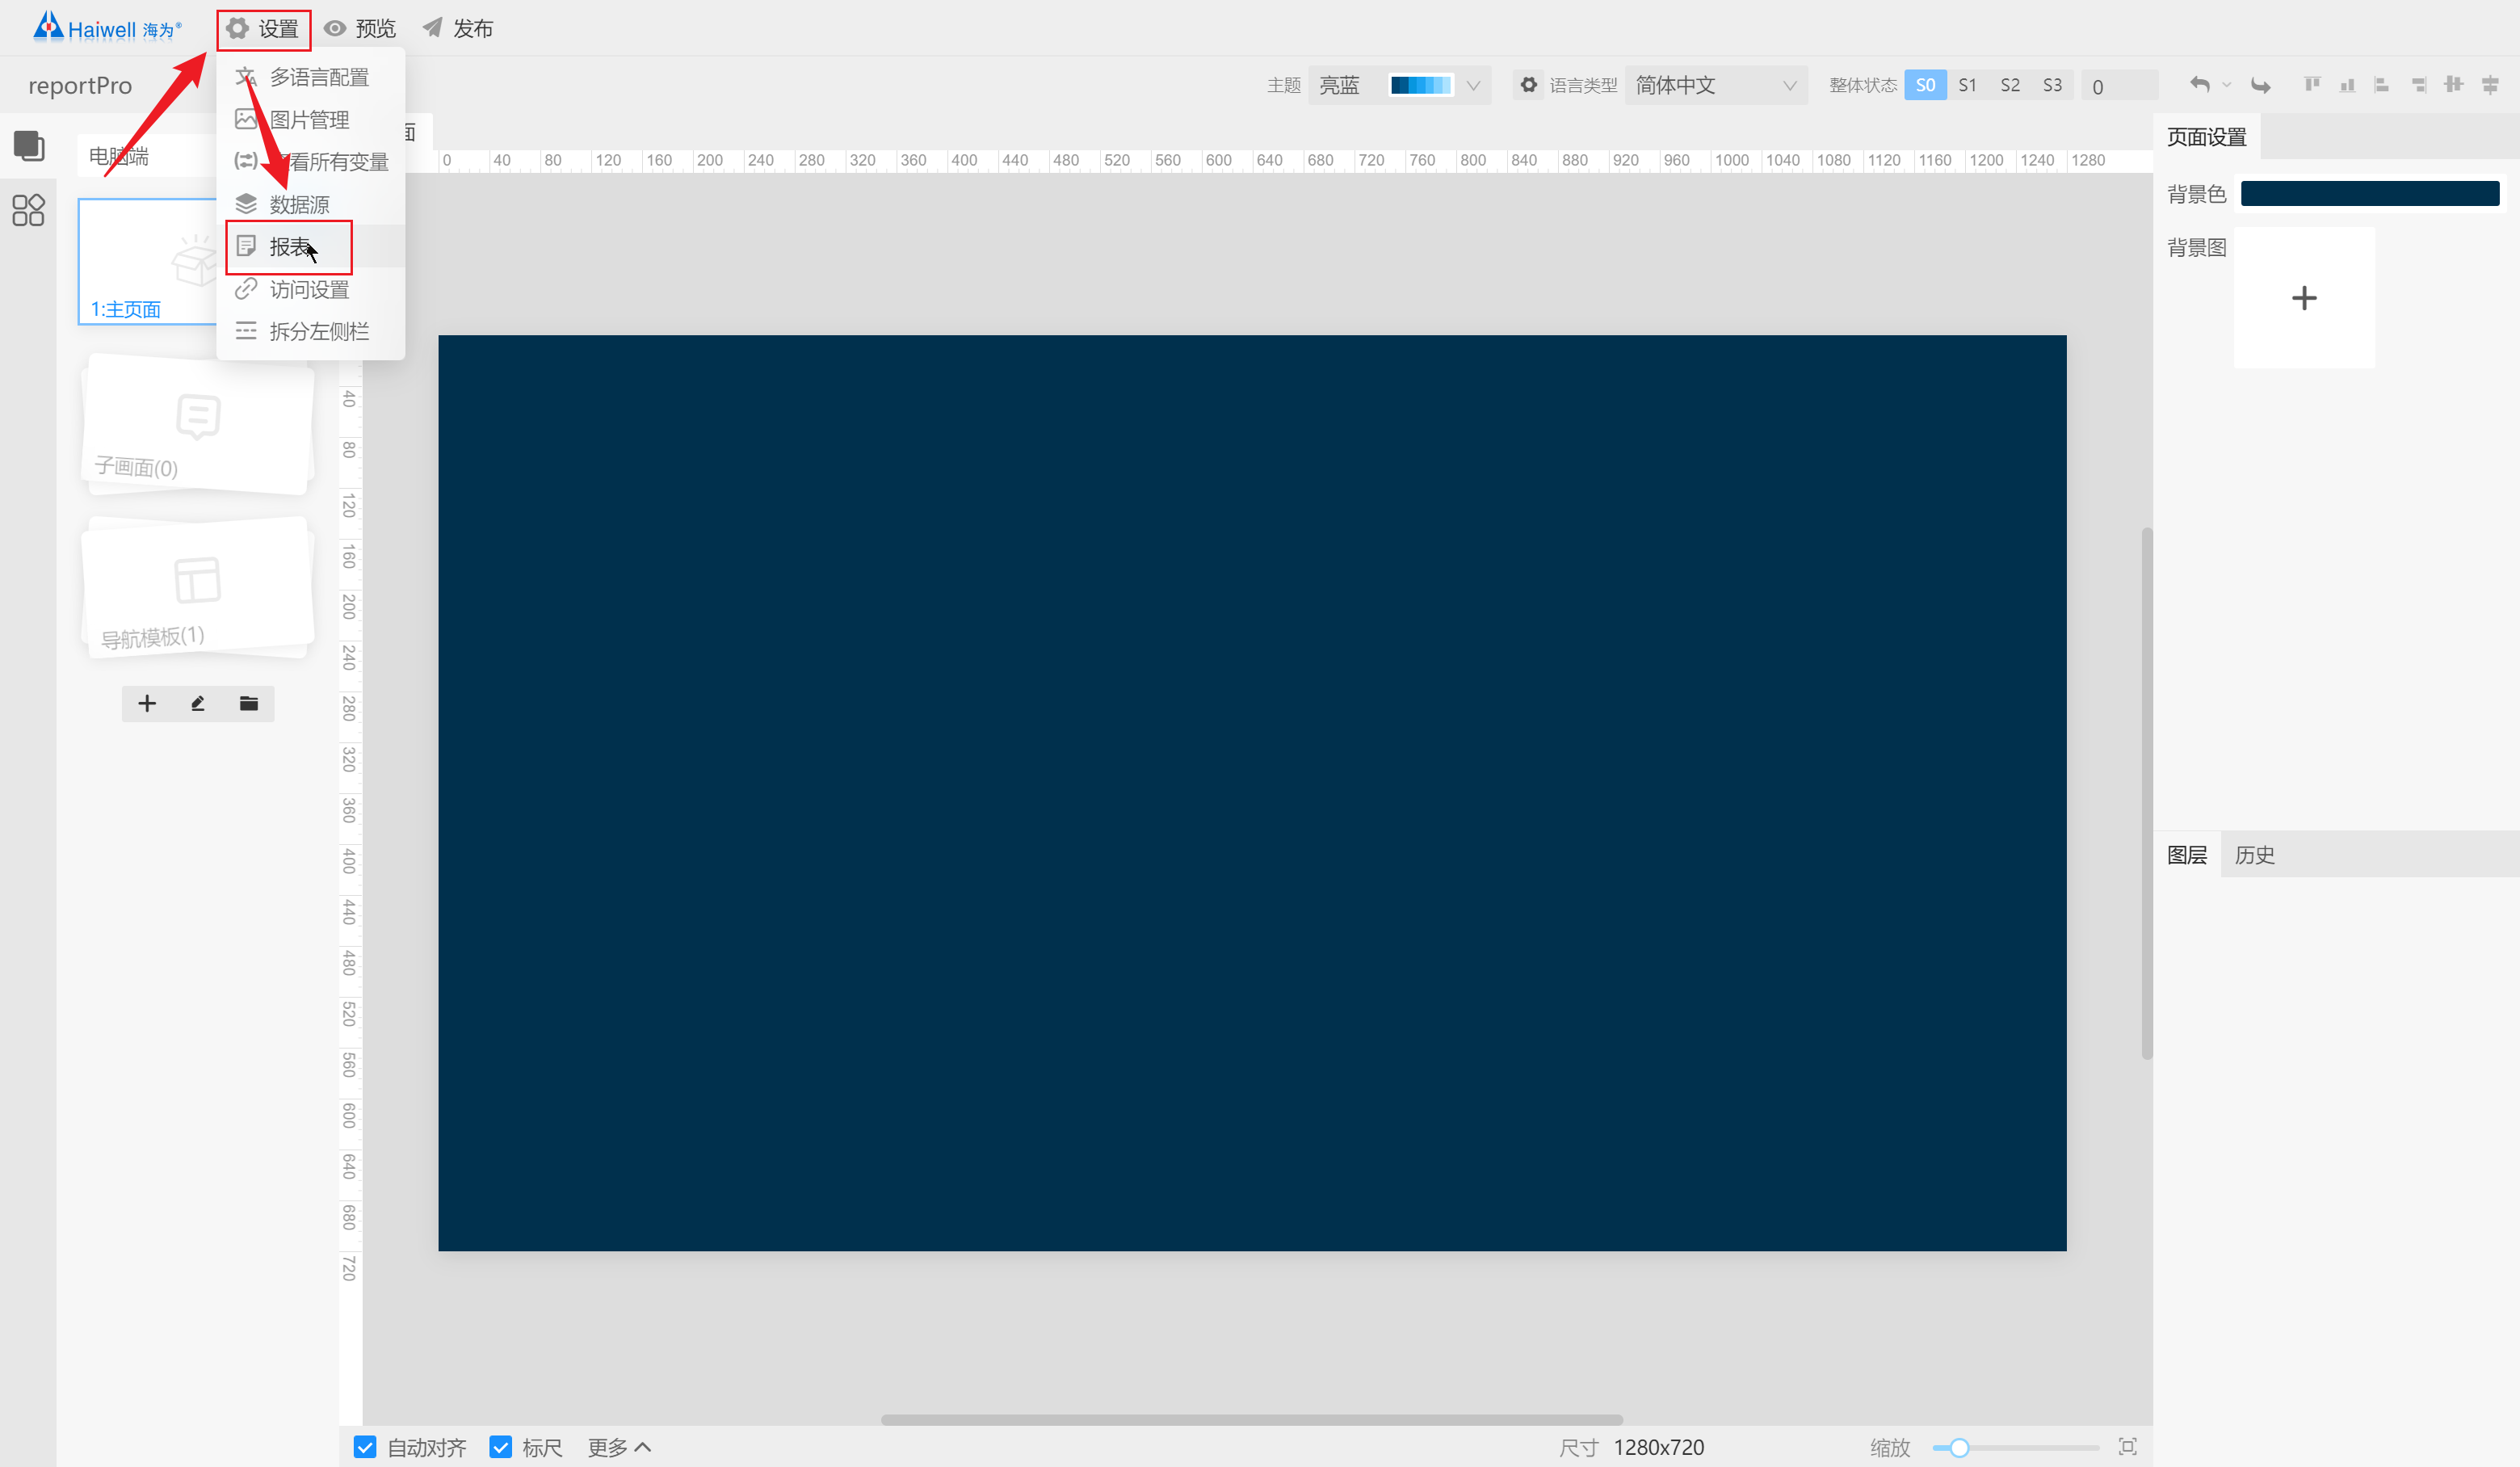The image size is (2520, 1467).
Task: Select 数据源 from the settings menu
Action: 310,204
